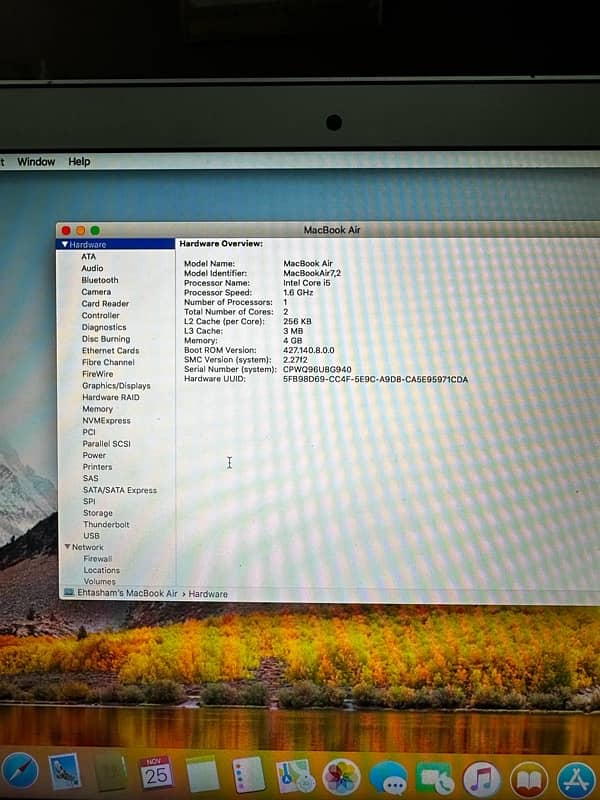Viewport: 600px width, 800px height.
Task: Click the Model Identifier MacBookAir7,2 value
Action: tap(312, 273)
